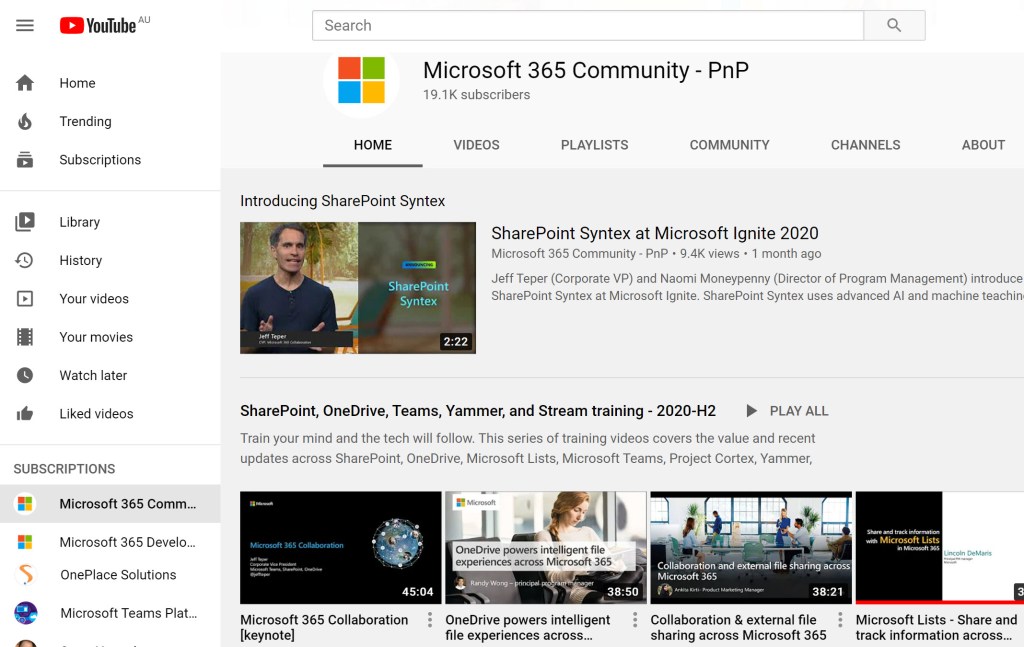
Task: Click in the Search input field
Action: coord(587,26)
